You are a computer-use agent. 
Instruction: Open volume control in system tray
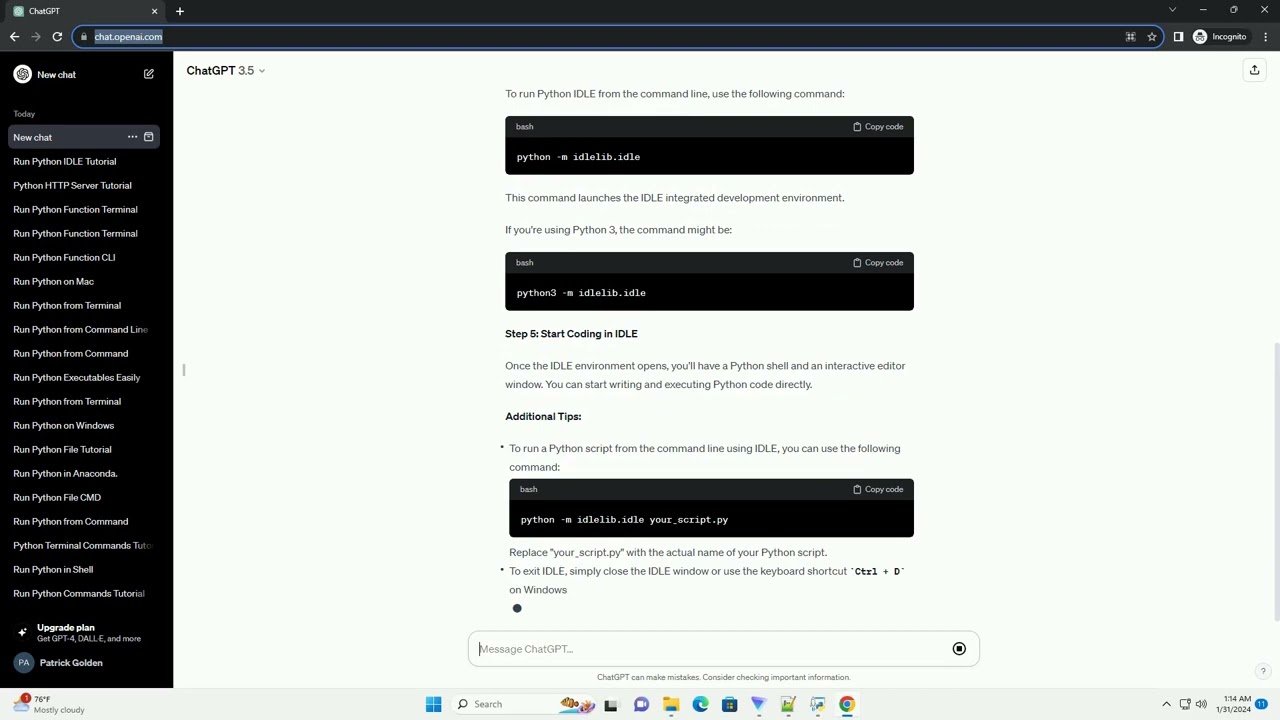point(1201,704)
